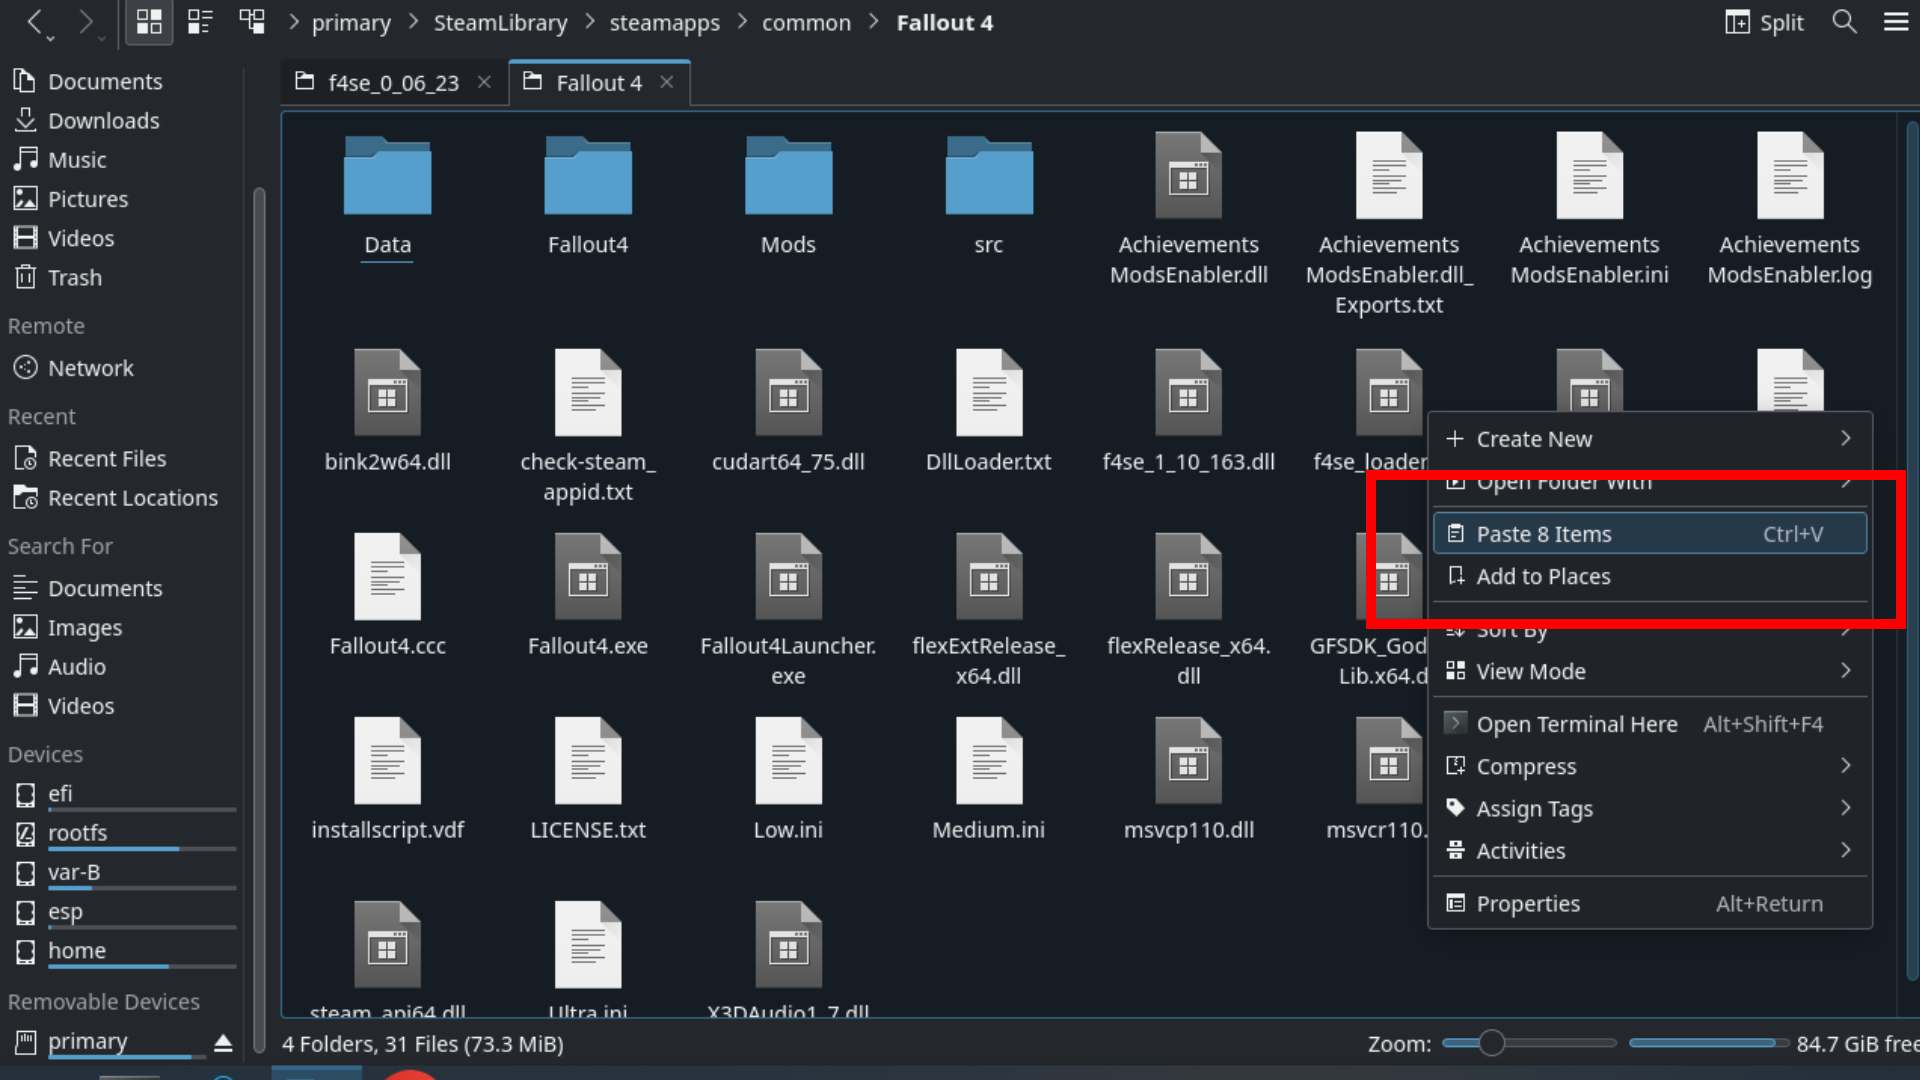Navigate back using the back arrow
The image size is (1920, 1080).
click(36, 22)
